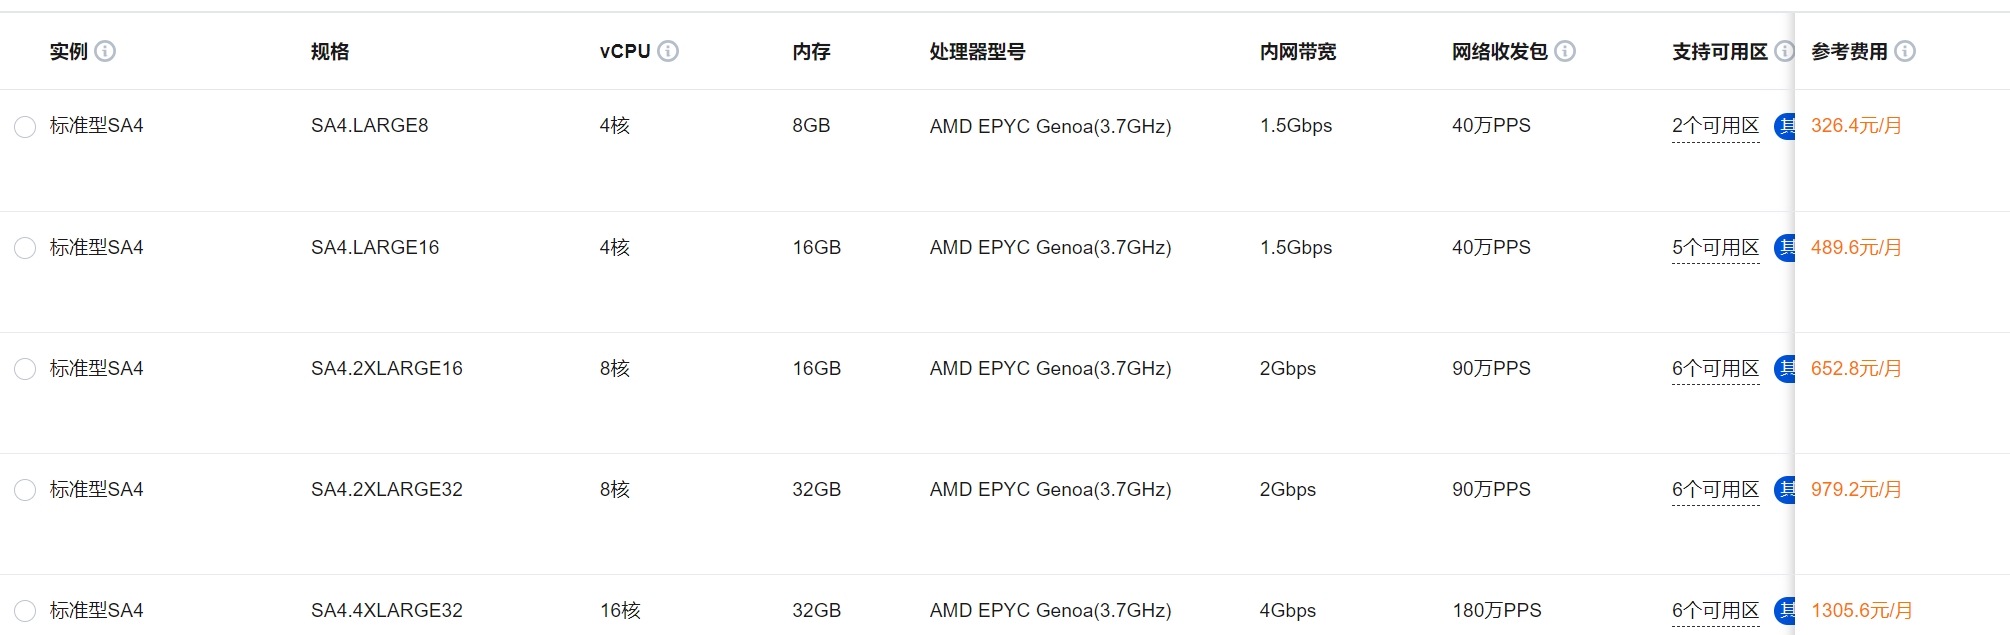Viewport: 2010px width, 635px height.
Task: Click the info icon beside 支持可用区 header
Action: pos(1784,51)
